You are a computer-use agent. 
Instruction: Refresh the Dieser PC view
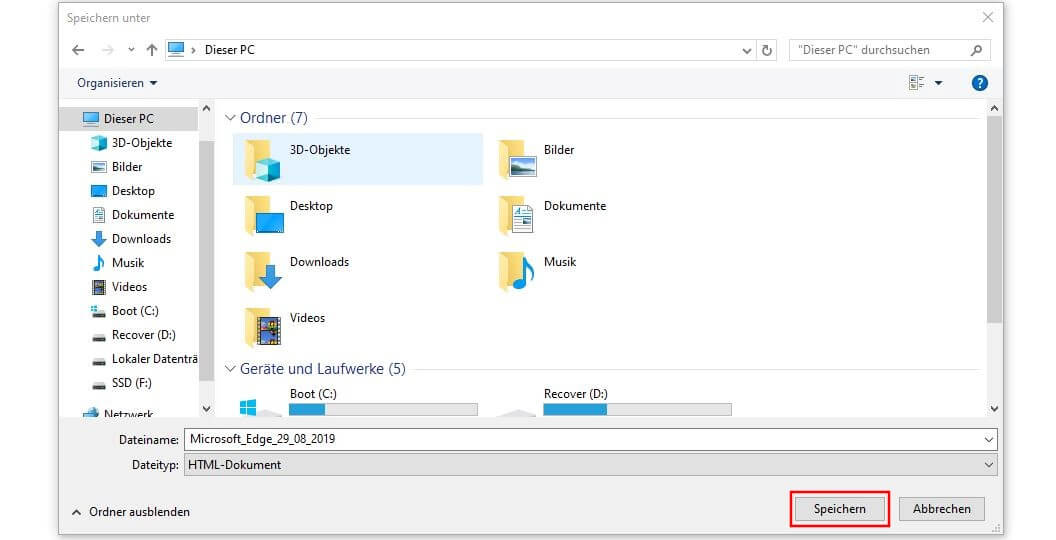pos(766,50)
